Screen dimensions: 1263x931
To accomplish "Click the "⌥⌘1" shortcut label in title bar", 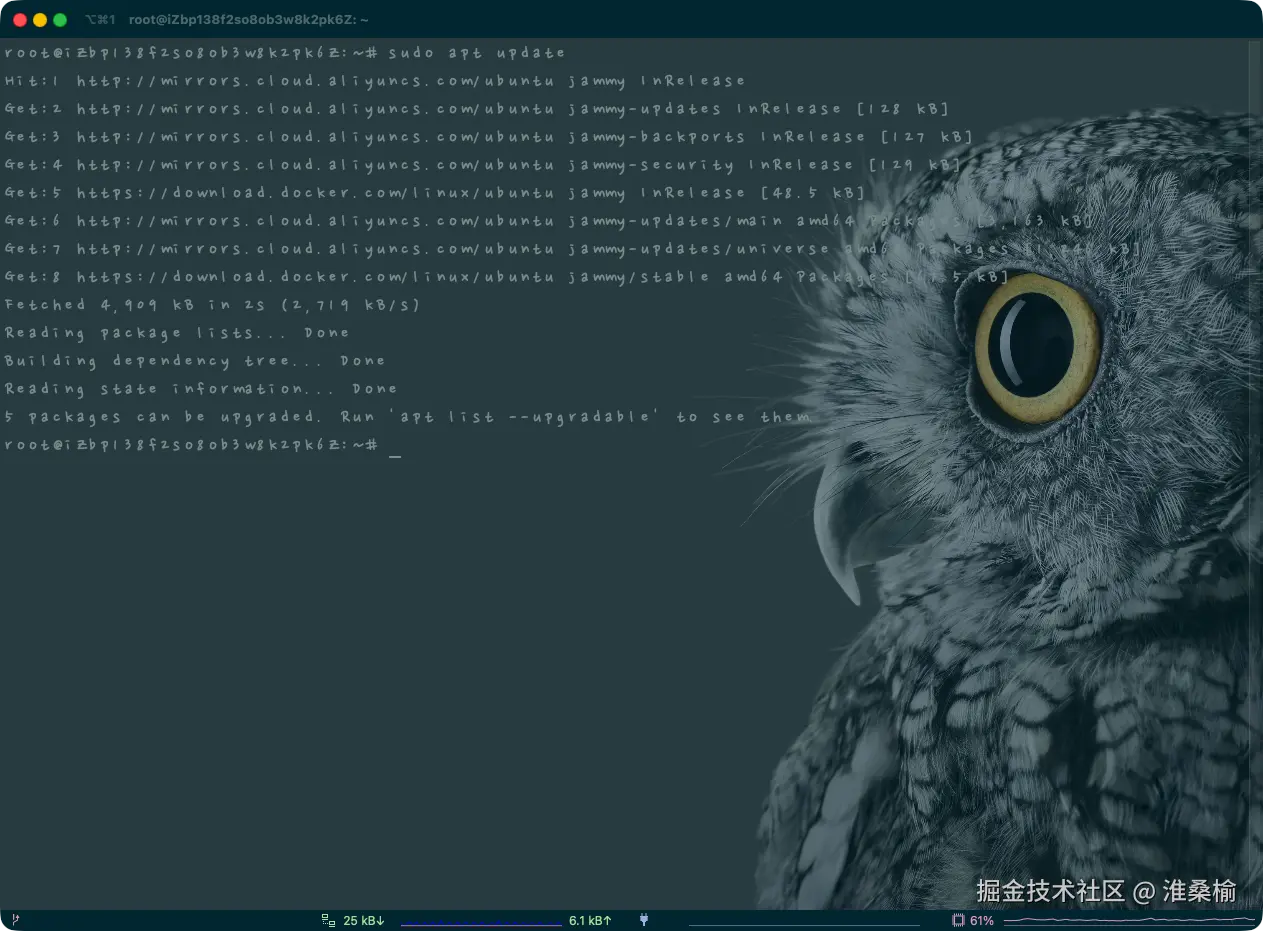I will point(100,20).
